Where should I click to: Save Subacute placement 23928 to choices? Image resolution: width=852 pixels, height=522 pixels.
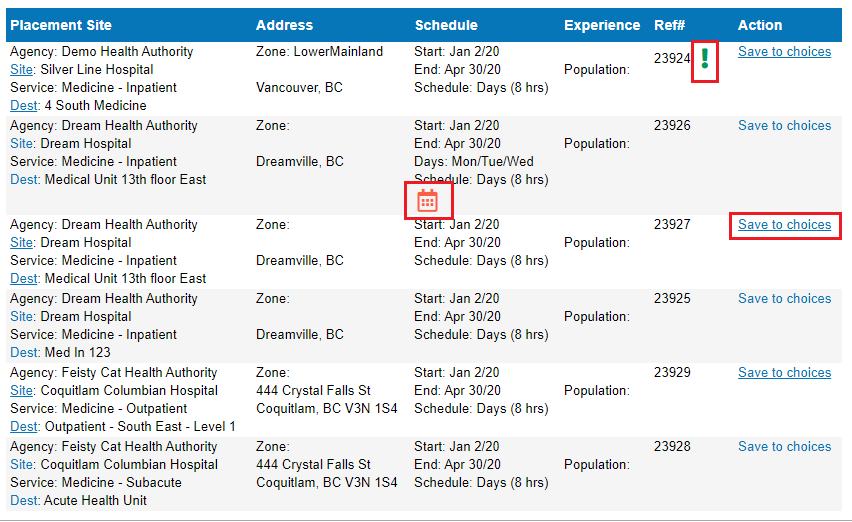tap(784, 446)
